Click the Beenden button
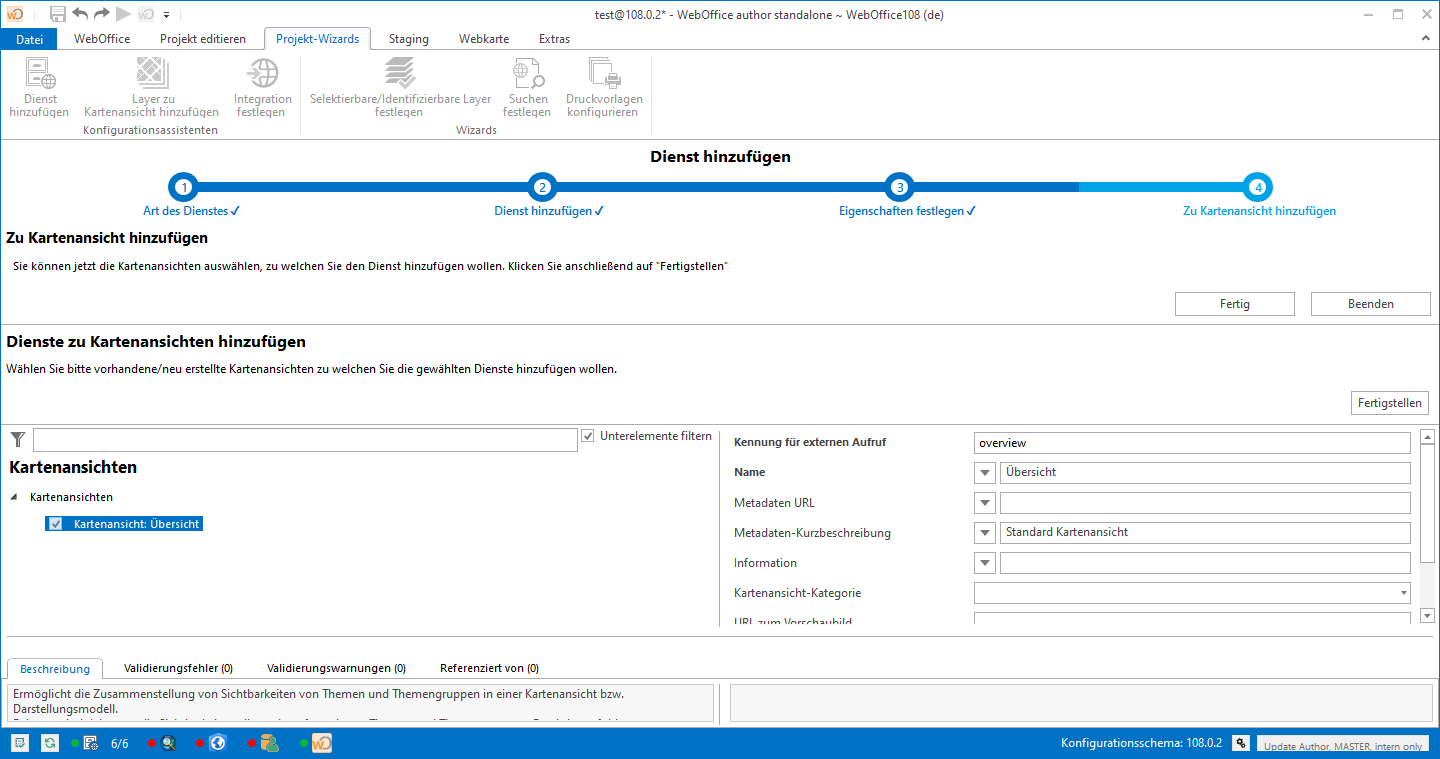Viewport: 1440px width, 759px height. click(1370, 304)
